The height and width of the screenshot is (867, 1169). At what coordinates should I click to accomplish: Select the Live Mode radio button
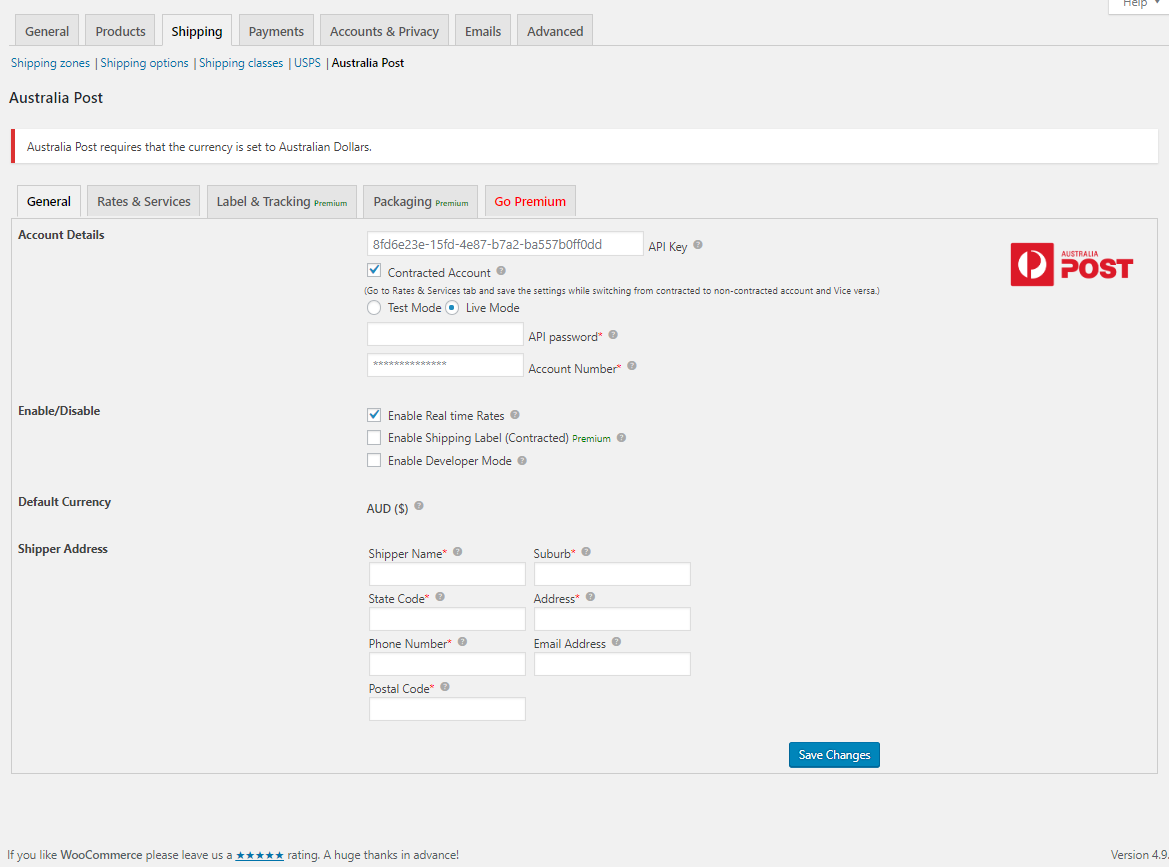click(x=452, y=307)
